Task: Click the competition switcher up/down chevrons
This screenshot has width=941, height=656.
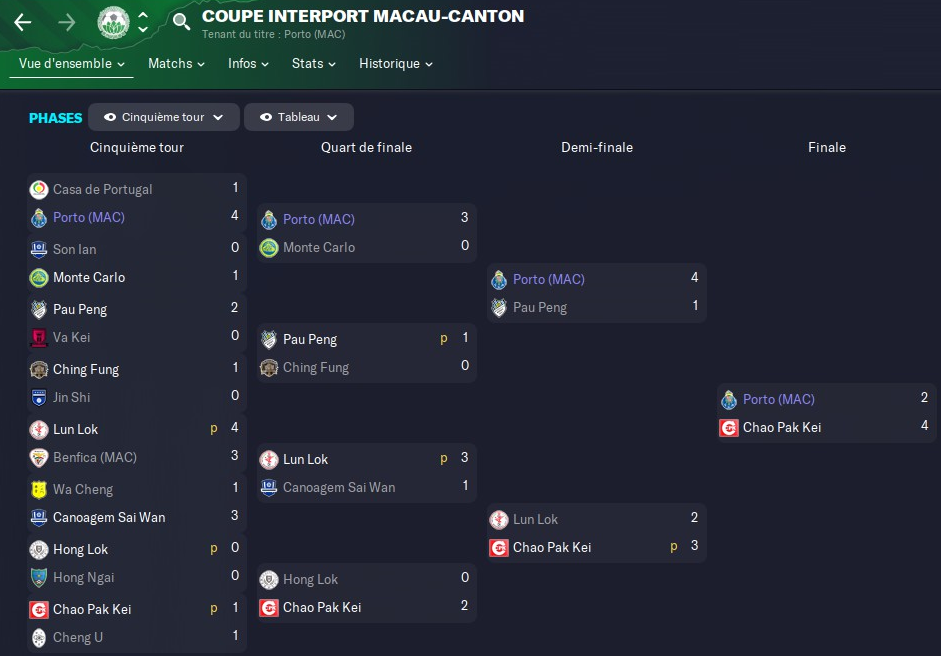Action: click(143, 22)
